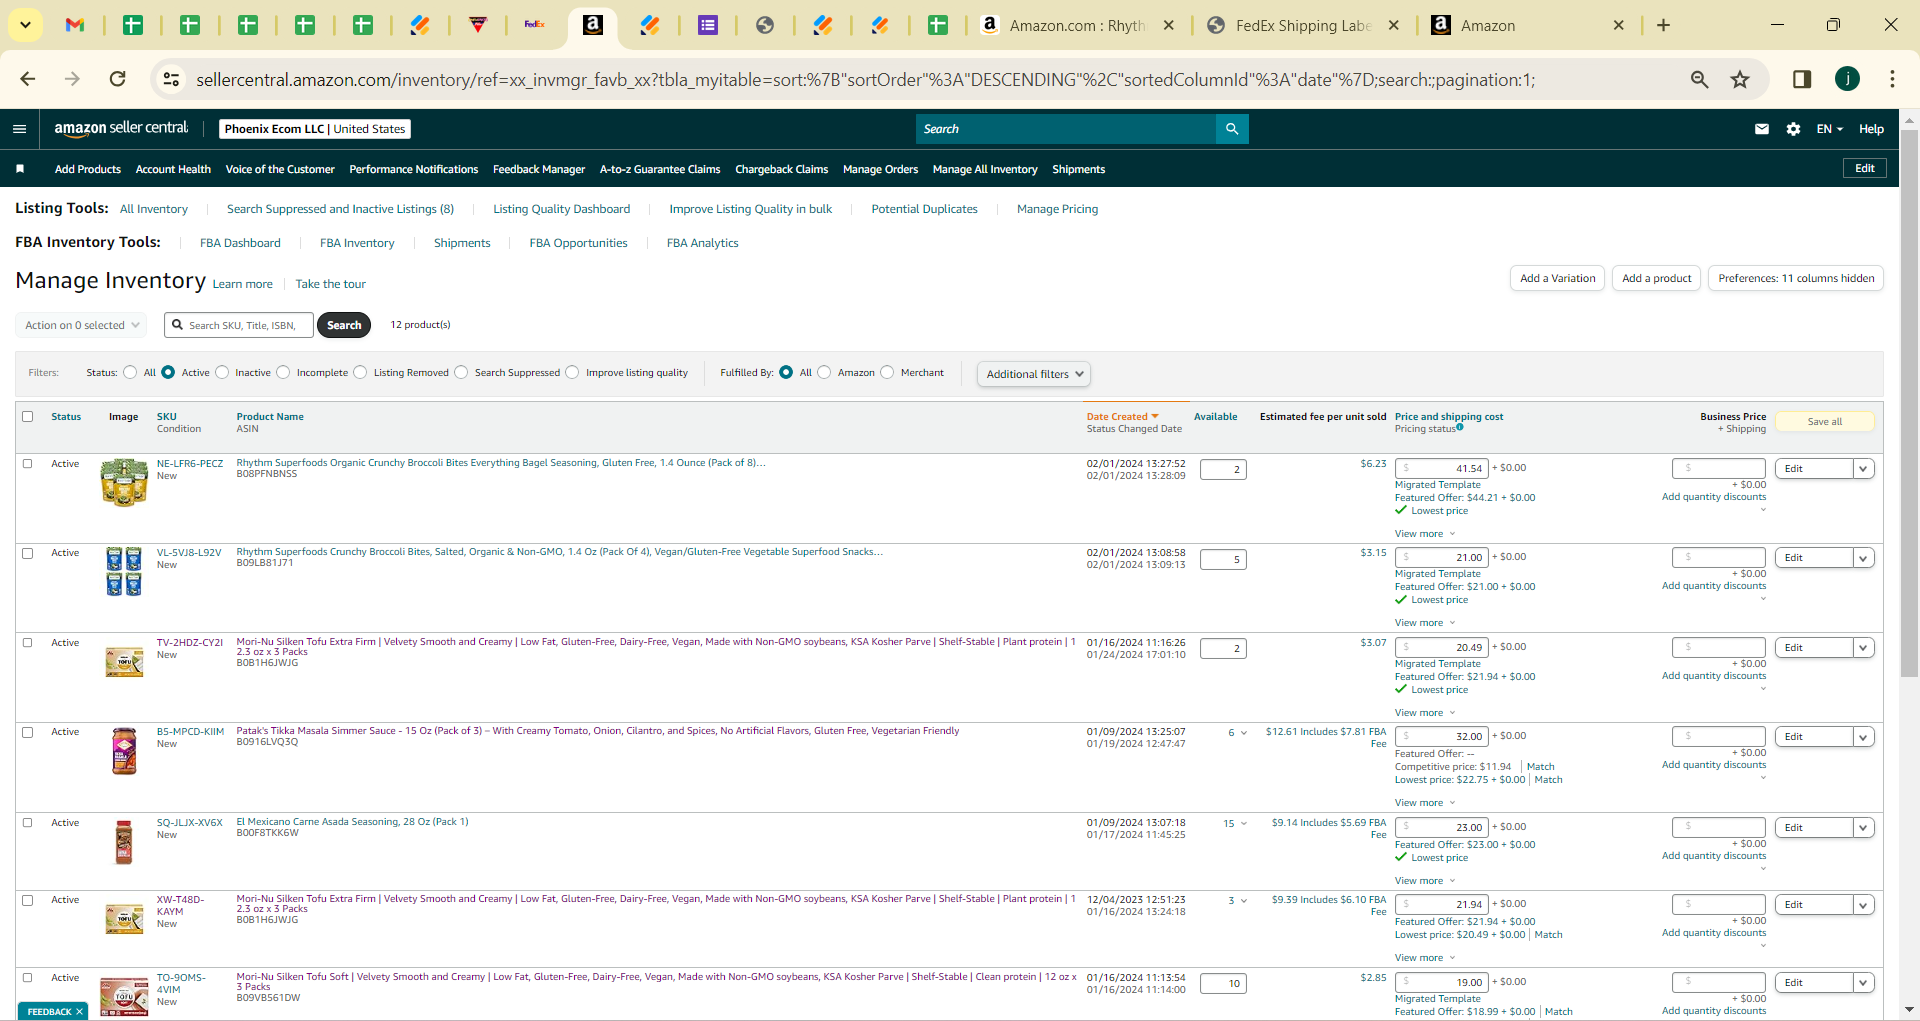Viewport: 1920px width, 1021px height.
Task: Go to Performance Notifications
Action: (414, 169)
